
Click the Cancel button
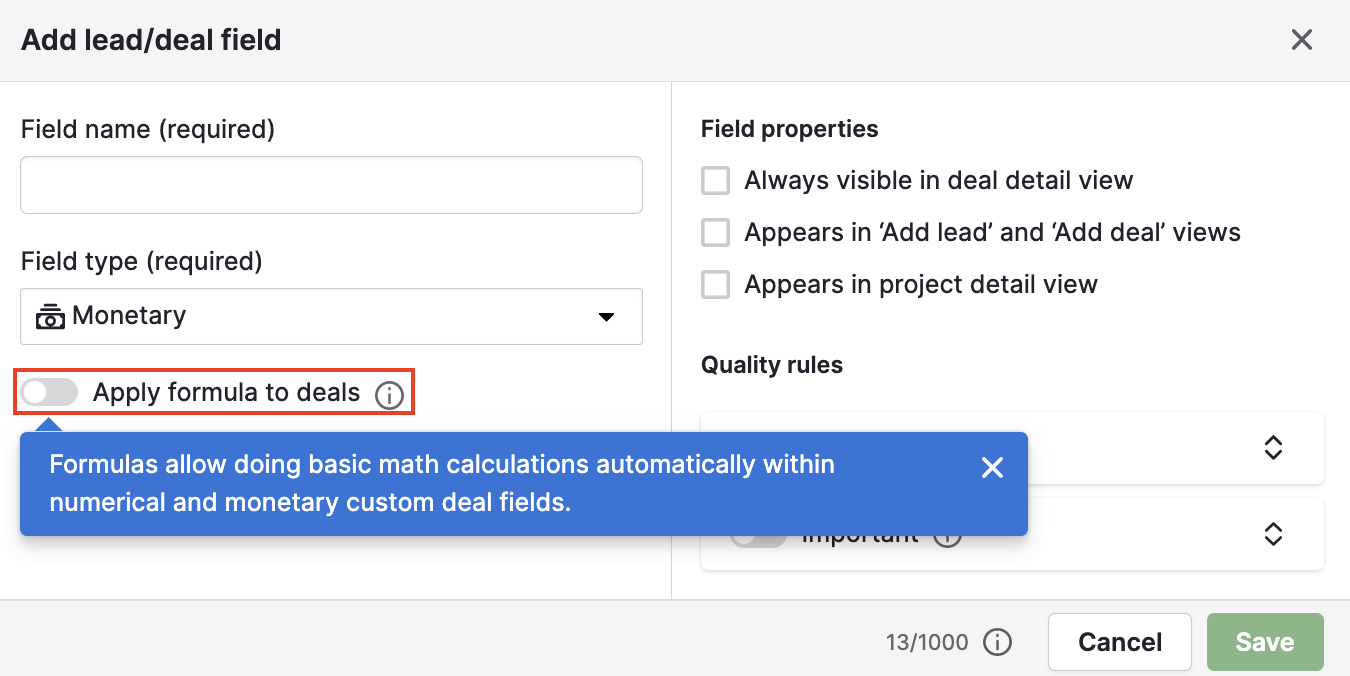[1120, 642]
